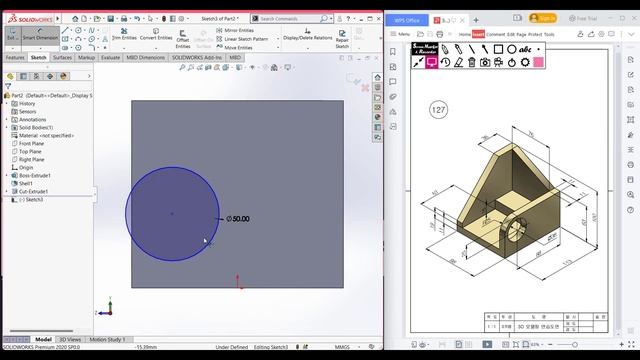The width and height of the screenshot is (640, 360).
Task: Toggle the cursor arrow mode in ScreenMarker
Action: [418, 62]
